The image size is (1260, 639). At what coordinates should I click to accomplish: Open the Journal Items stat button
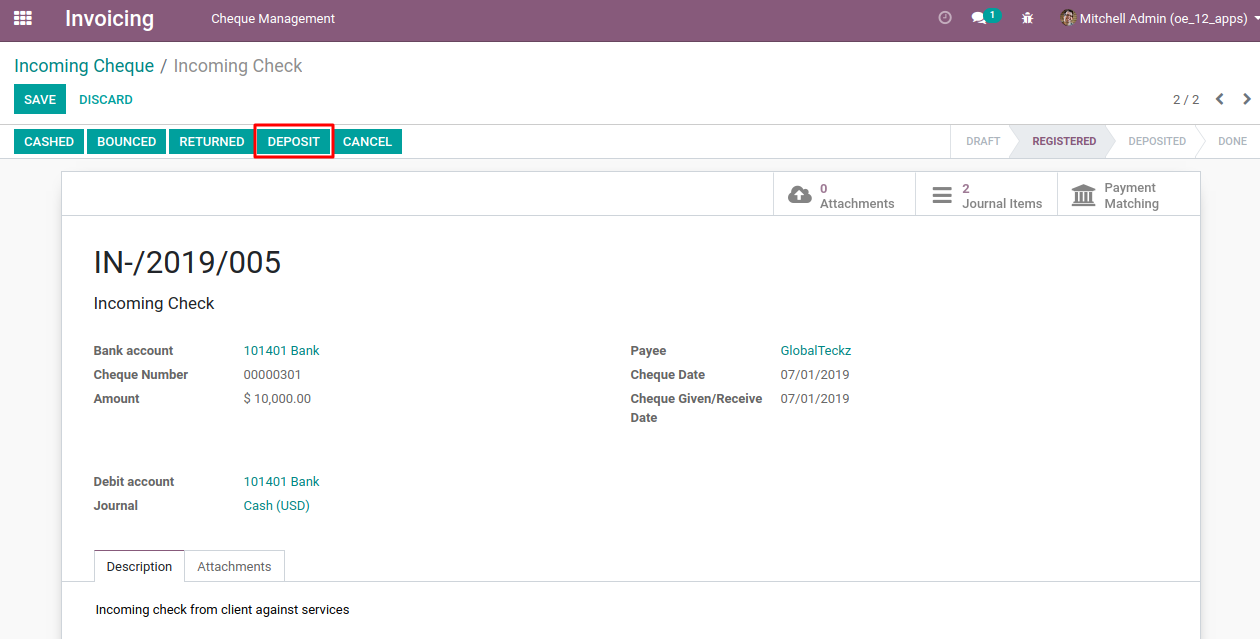pos(986,195)
